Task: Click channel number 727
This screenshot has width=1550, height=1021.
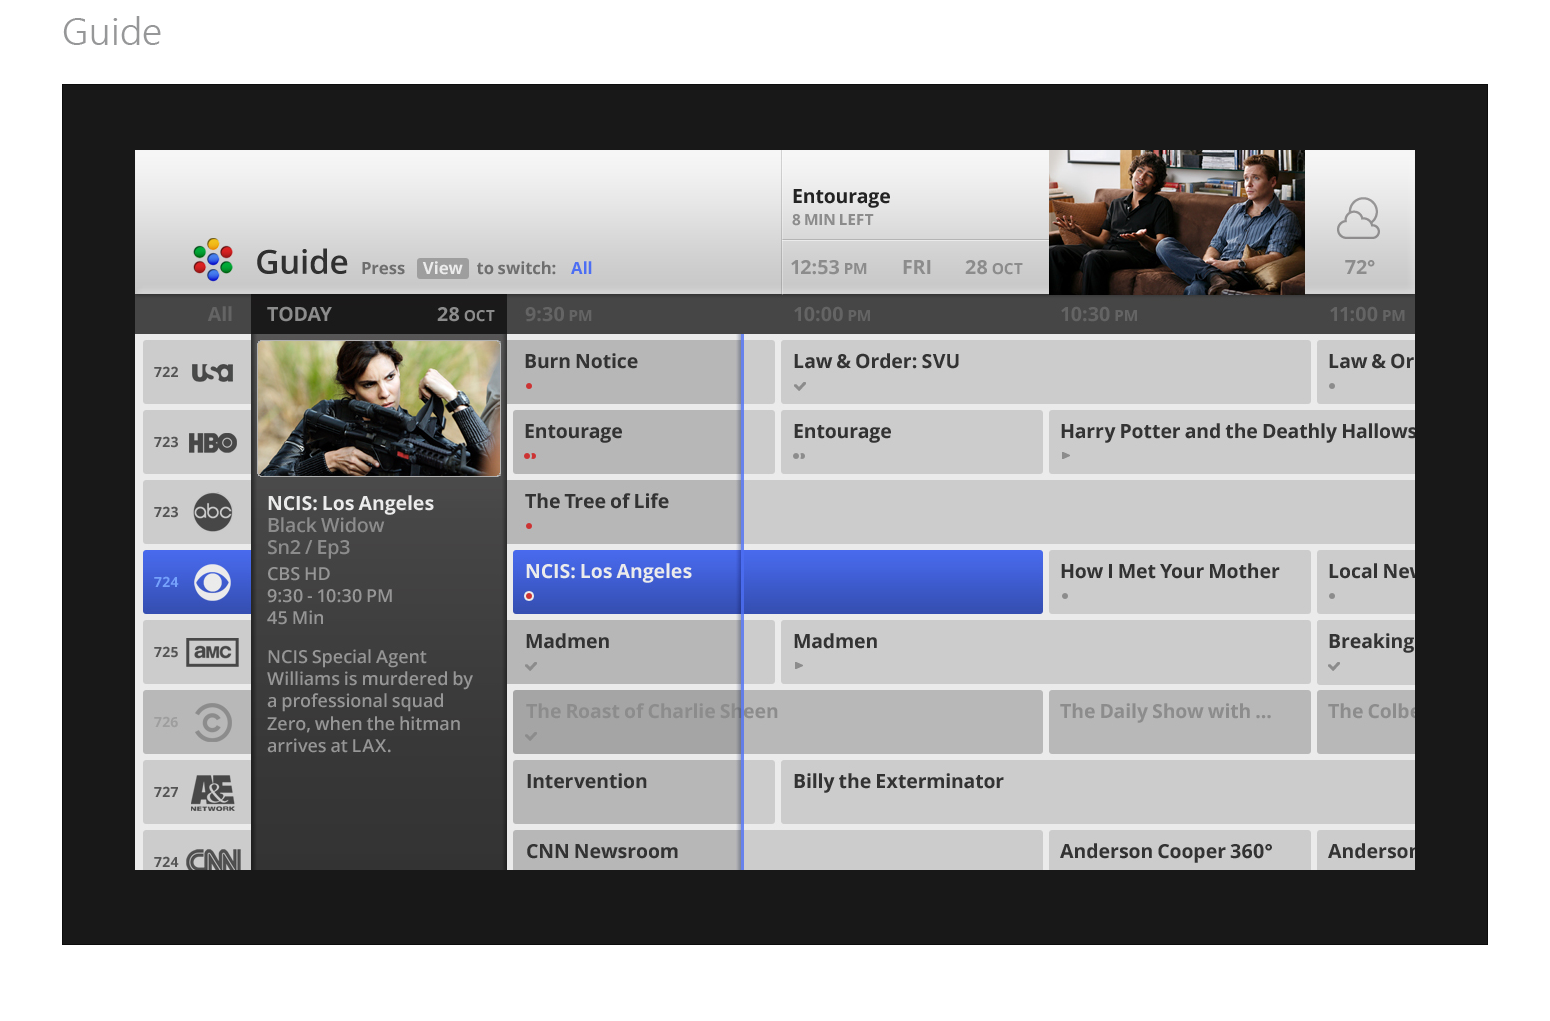Action: pos(166,792)
